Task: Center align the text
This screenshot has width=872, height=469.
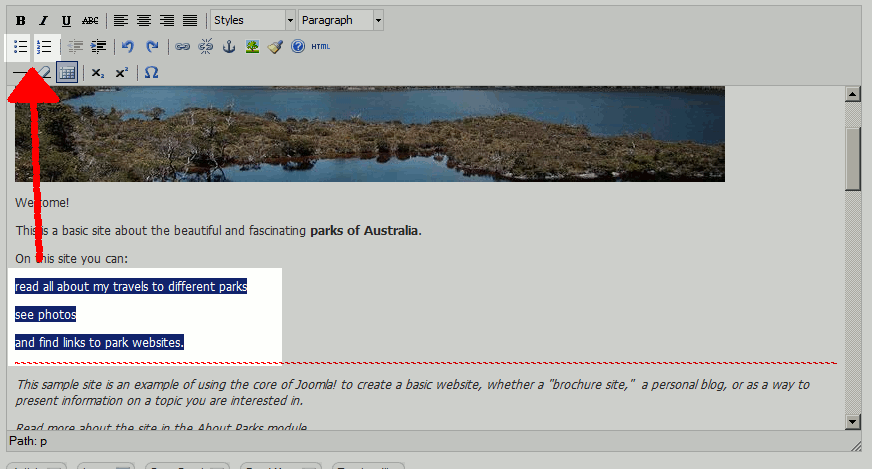Action: pos(143,20)
